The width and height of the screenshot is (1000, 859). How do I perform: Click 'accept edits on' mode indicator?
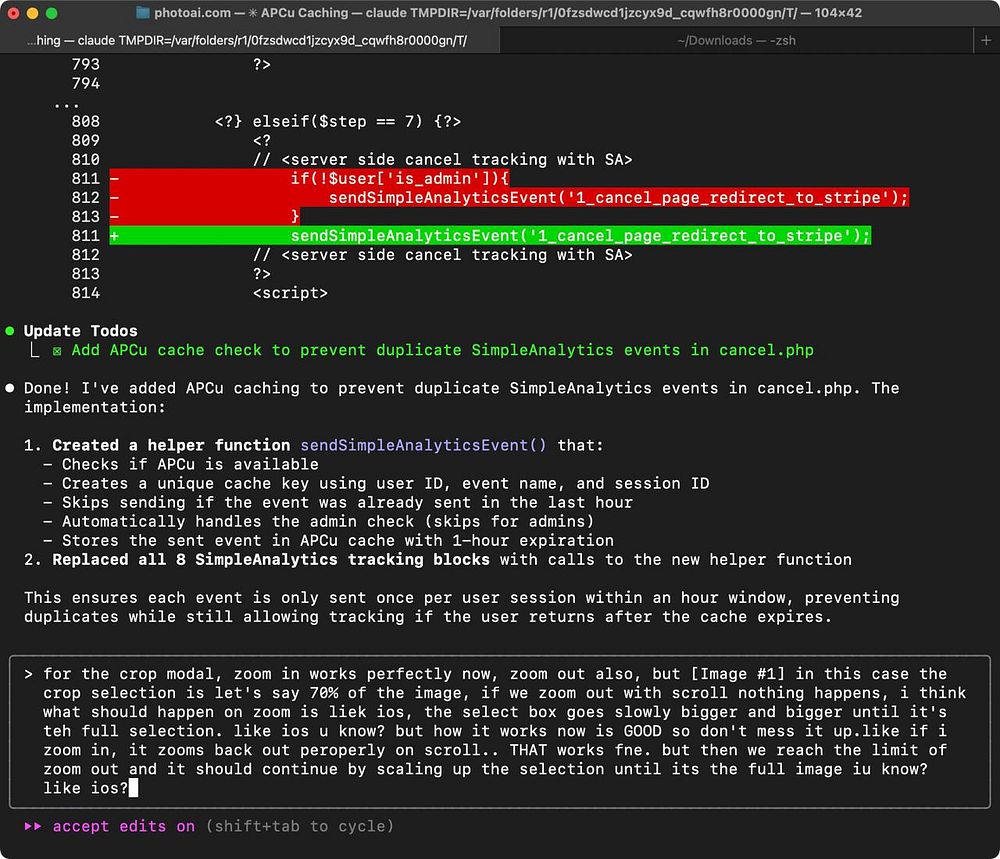coord(124,826)
